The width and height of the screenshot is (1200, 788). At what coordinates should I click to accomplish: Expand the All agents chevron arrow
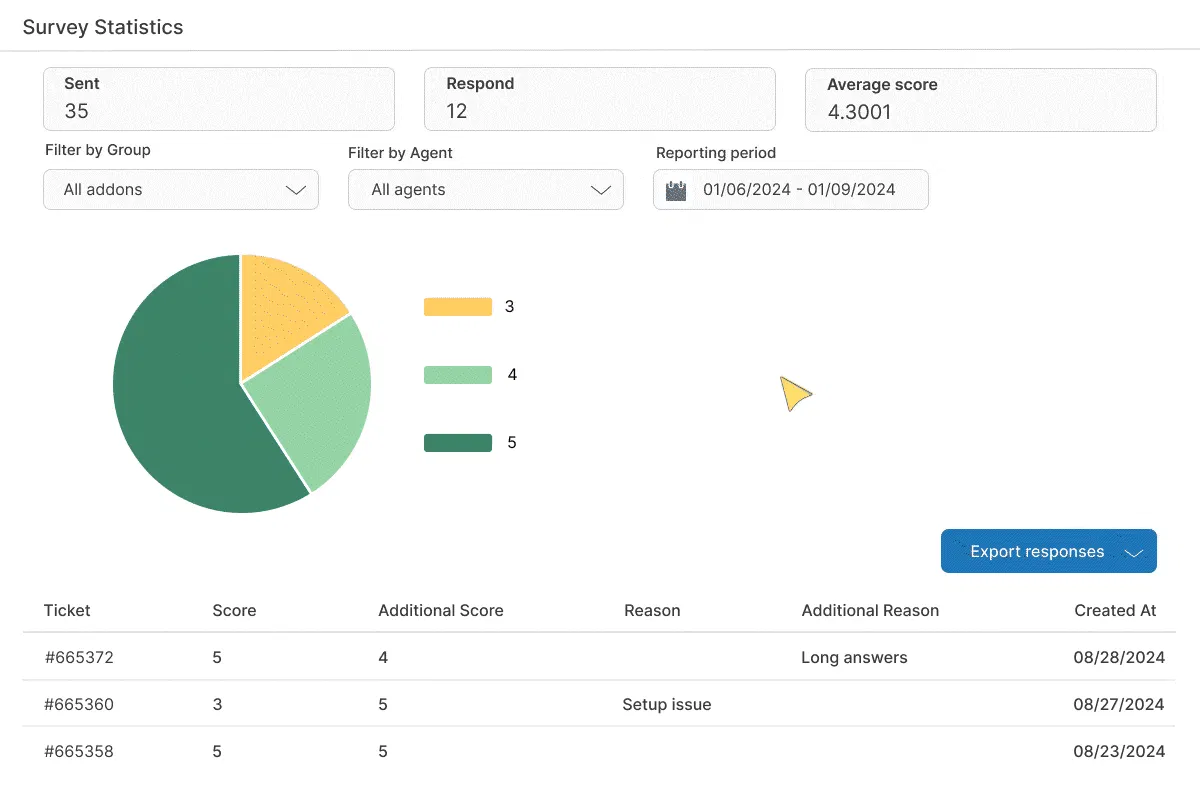coord(601,190)
